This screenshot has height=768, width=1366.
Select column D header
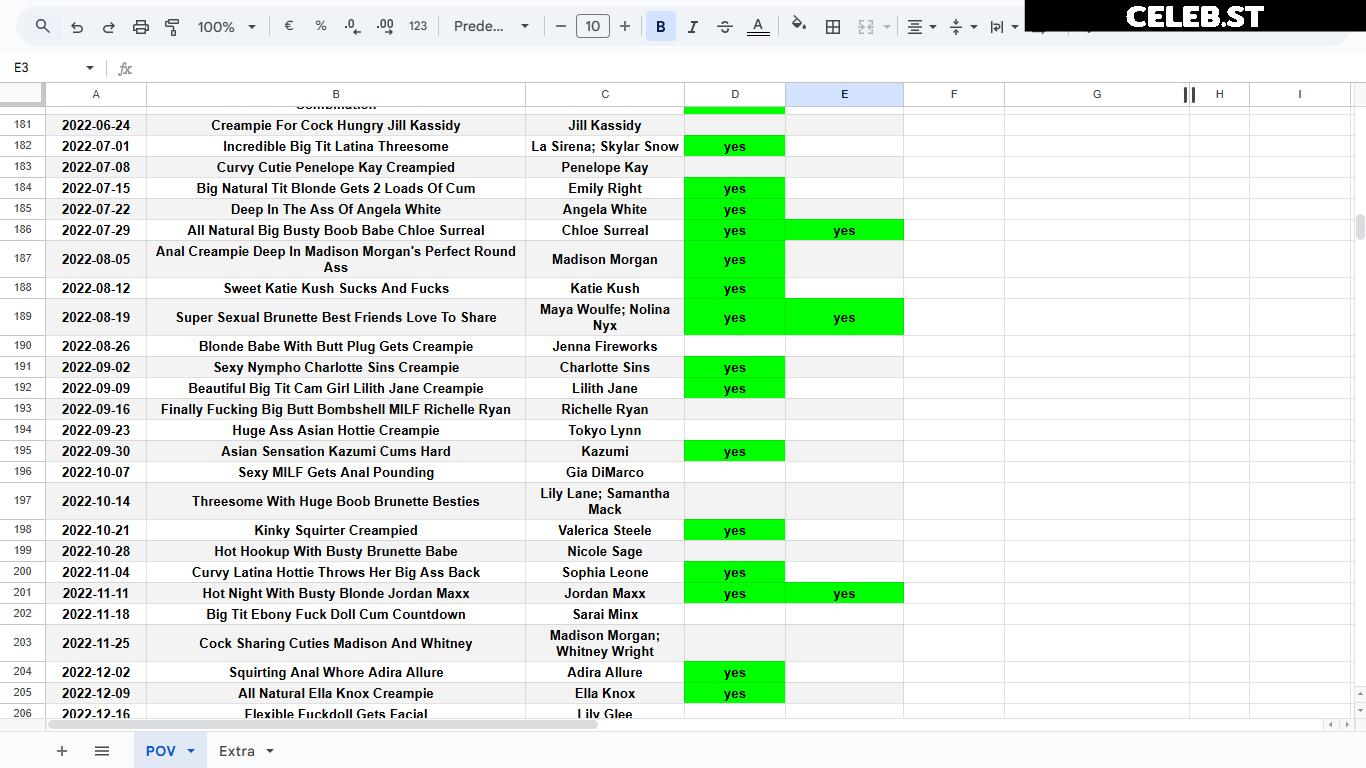point(735,94)
